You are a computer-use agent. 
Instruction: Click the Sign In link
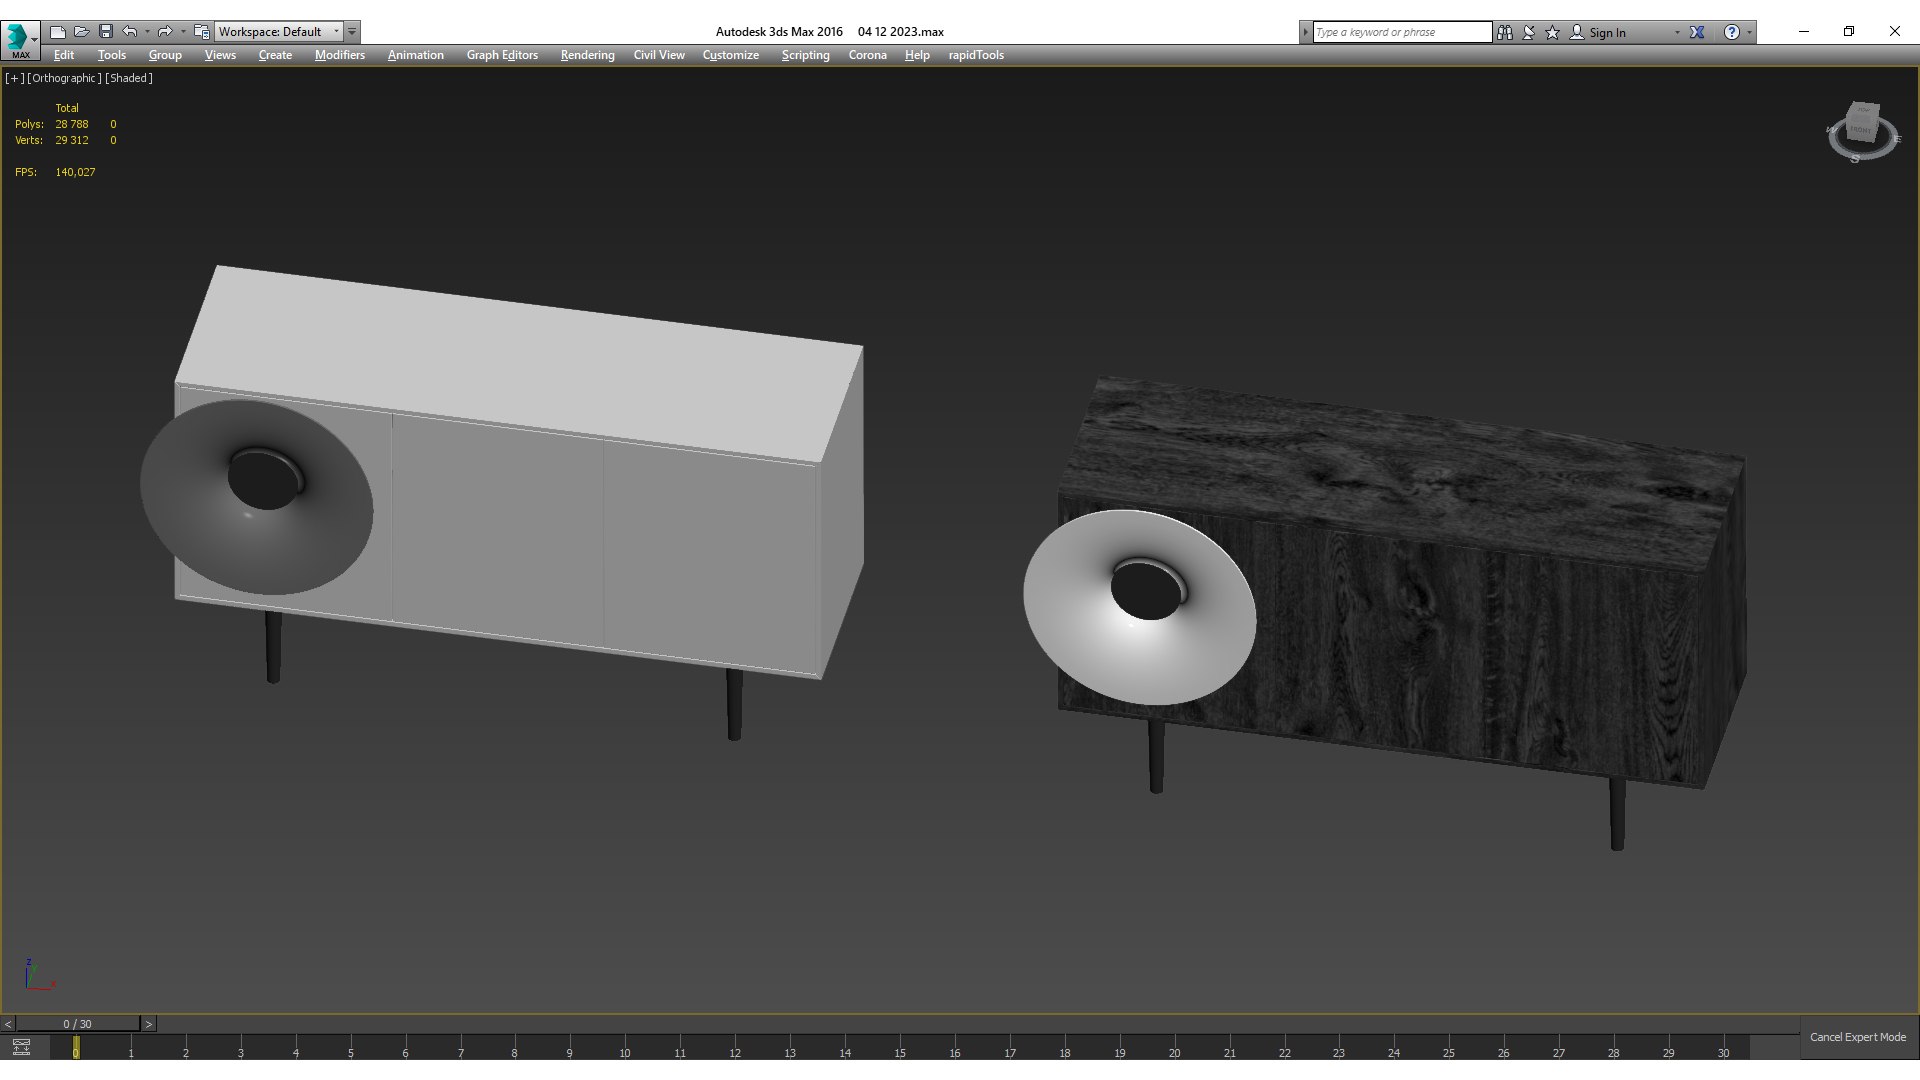point(1607,32)
